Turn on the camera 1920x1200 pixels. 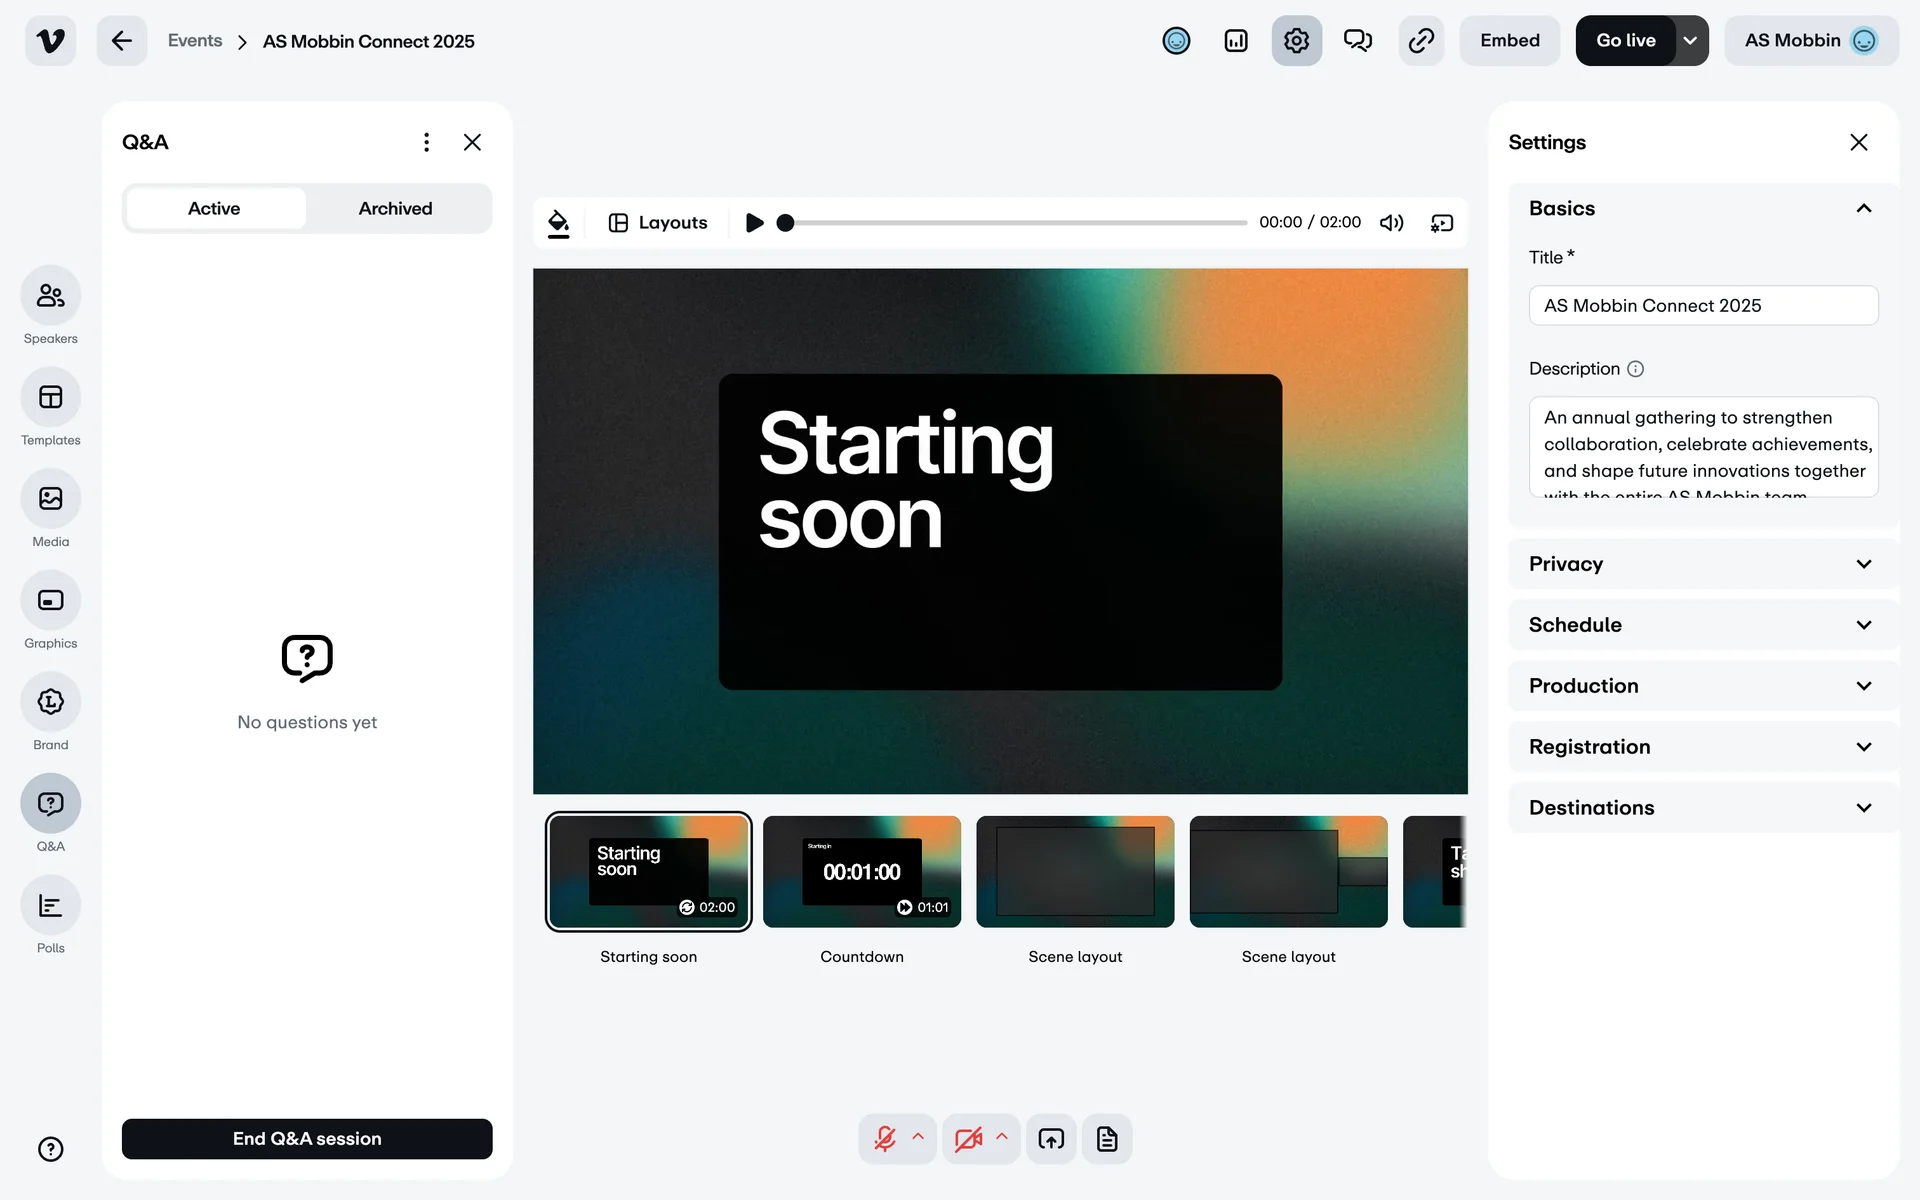click(967, 1139)
